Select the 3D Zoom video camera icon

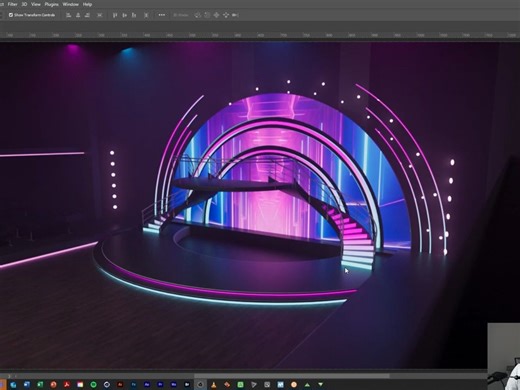click(235, 15)
